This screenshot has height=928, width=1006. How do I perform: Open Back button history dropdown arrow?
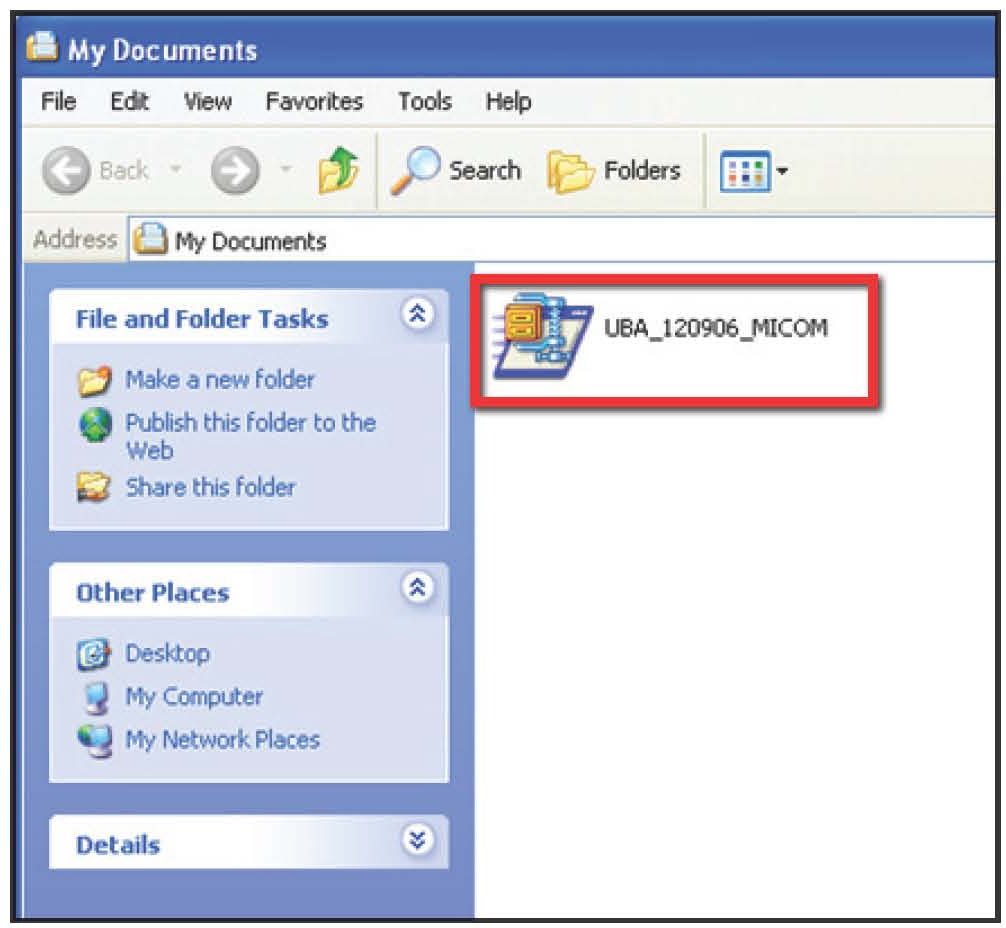click(175, 169)
